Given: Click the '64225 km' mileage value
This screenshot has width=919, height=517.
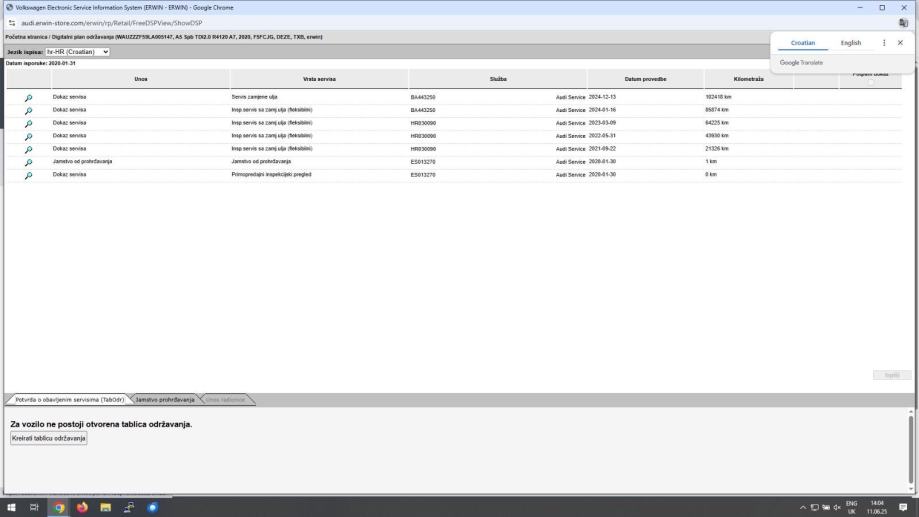Looking at the screenshot, I should click(x=716, y=123).
